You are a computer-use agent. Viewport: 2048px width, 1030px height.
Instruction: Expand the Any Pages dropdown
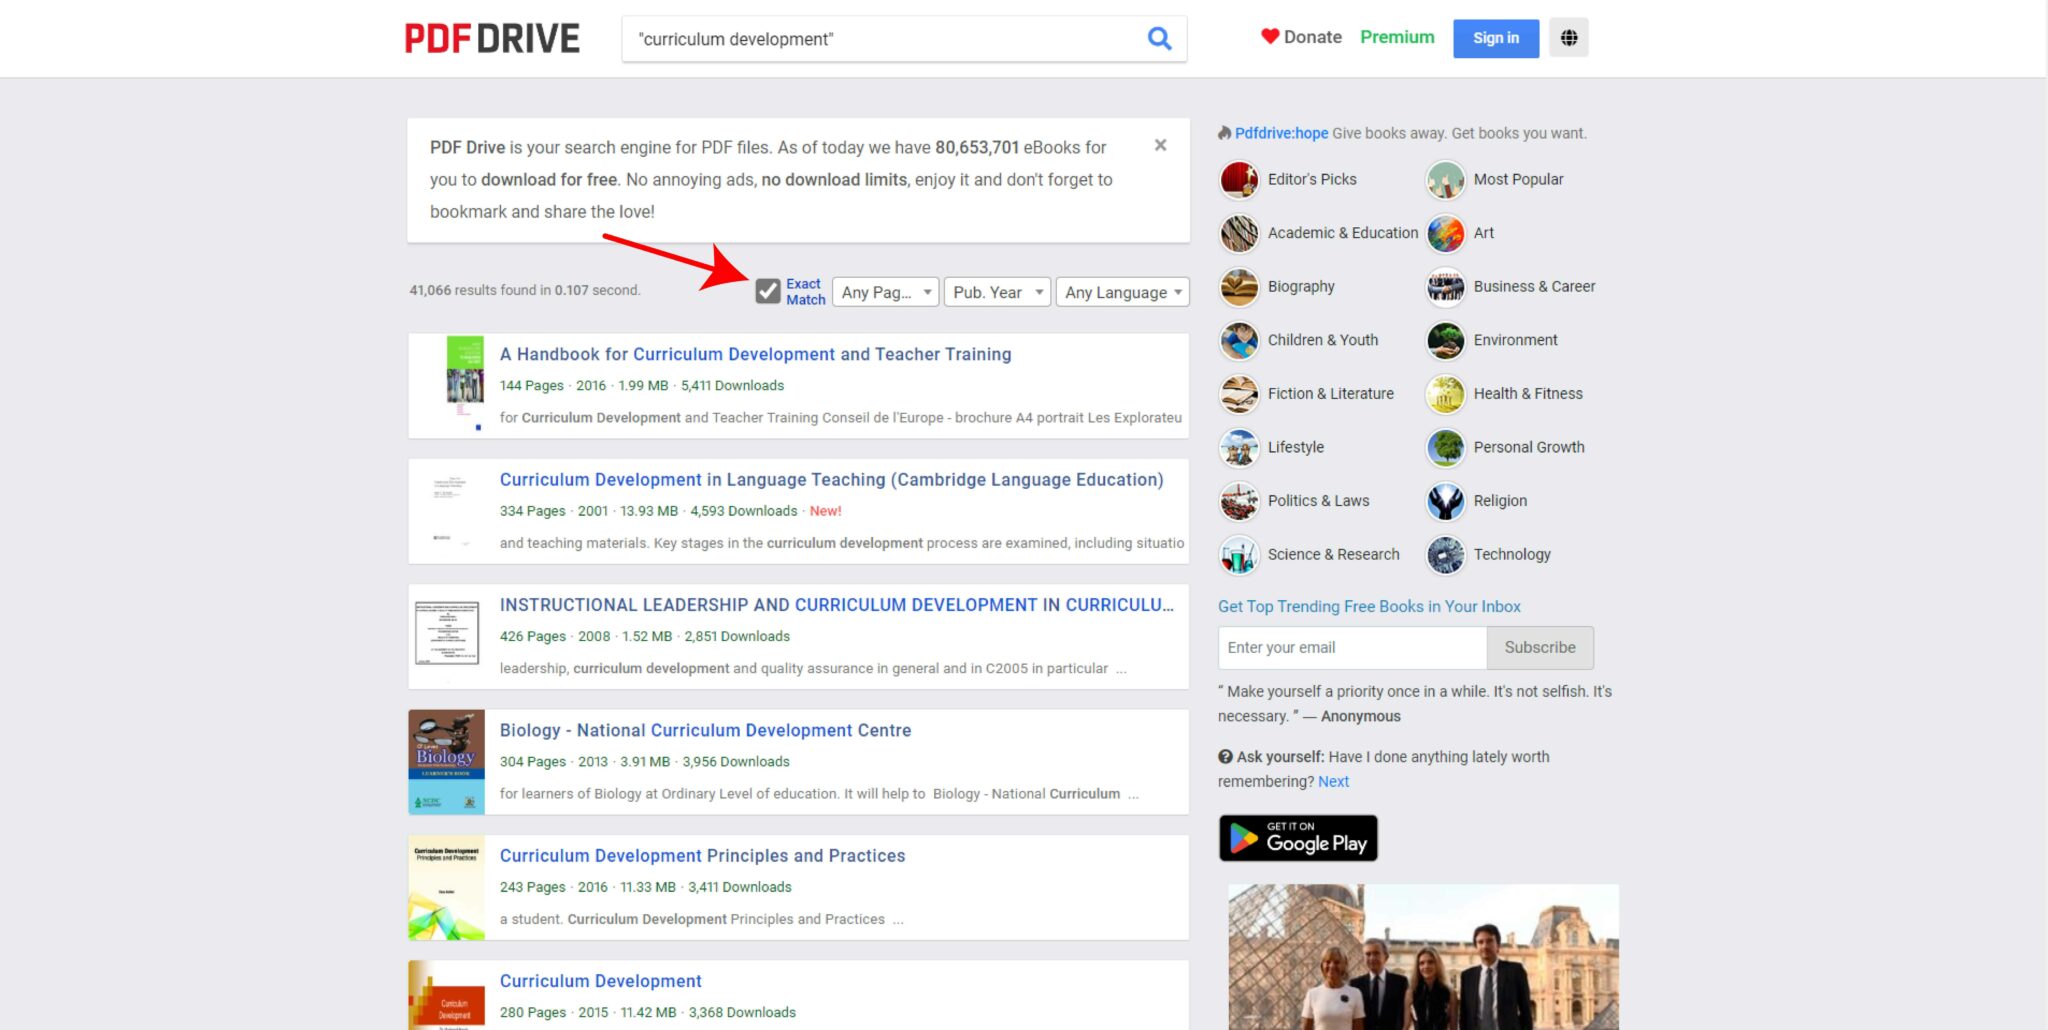[885, 292]
